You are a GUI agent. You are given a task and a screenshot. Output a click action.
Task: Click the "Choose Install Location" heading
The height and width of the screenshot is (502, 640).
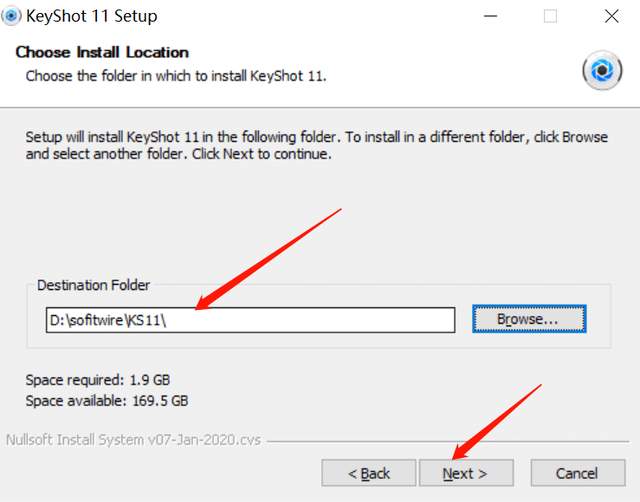point(102,52)
